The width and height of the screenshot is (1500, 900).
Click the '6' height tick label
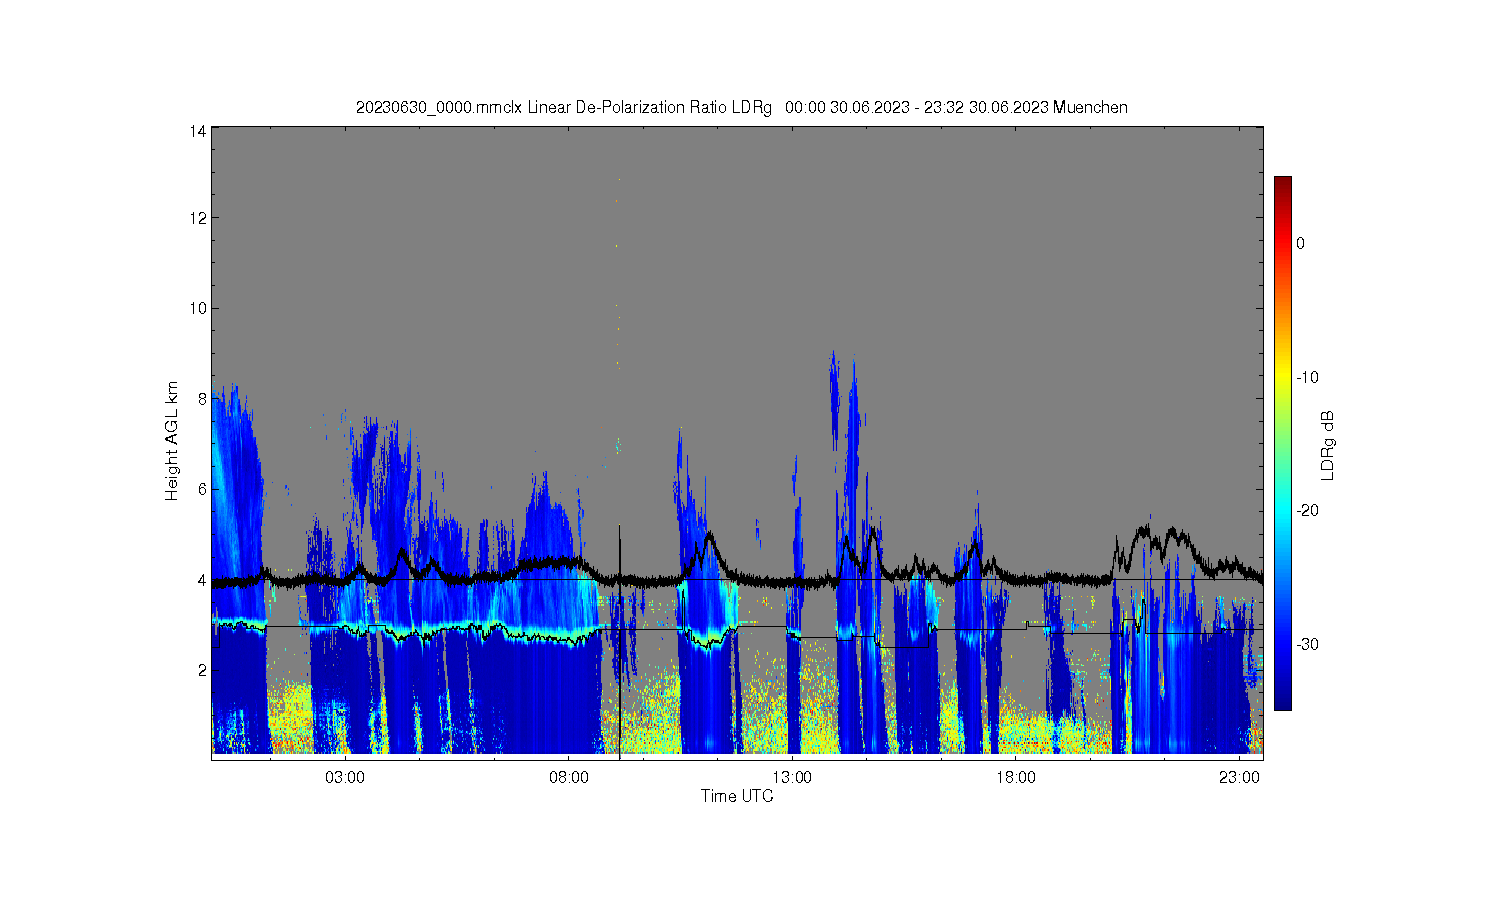(x=202, y=489)
